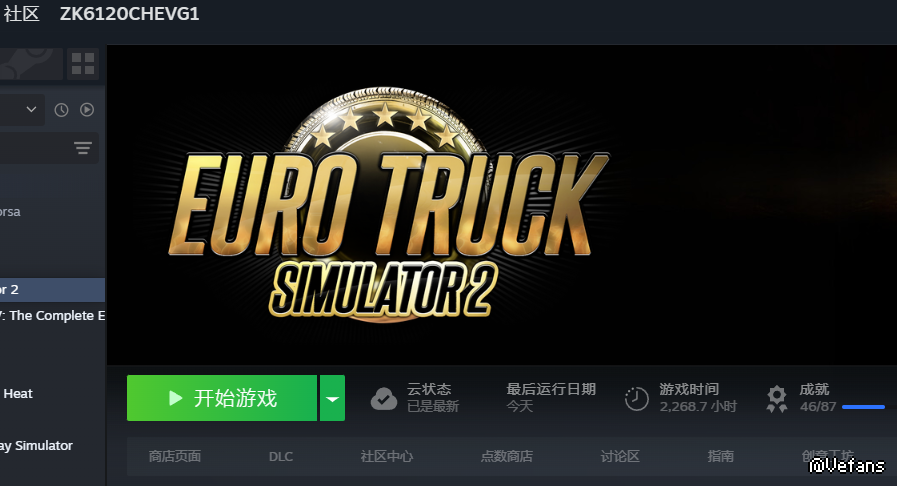Select the Heat game in sidebar
The width and height of the screenshot is (897, 486).
click(17, 394)
